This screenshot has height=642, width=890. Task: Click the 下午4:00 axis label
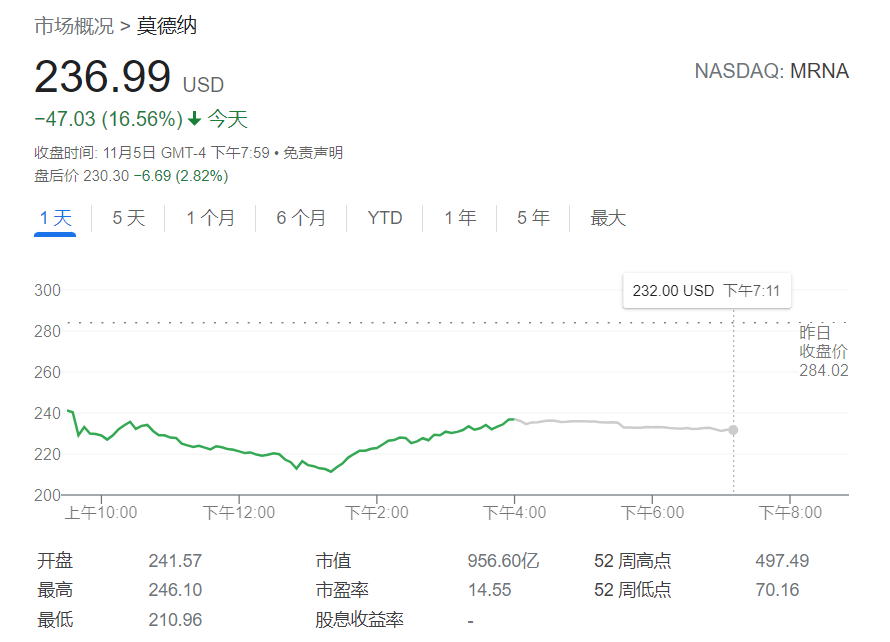click(x=514, y=513)
